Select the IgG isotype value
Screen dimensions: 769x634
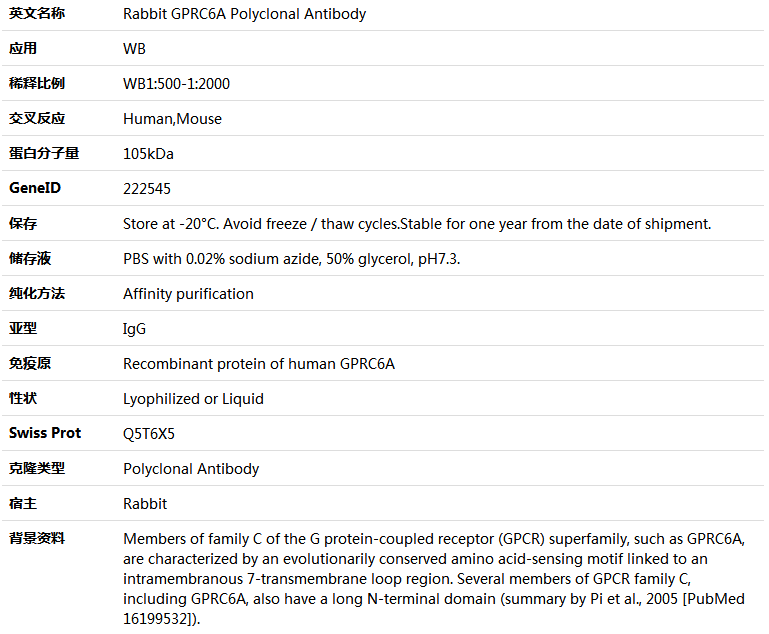tap(134, 329)
